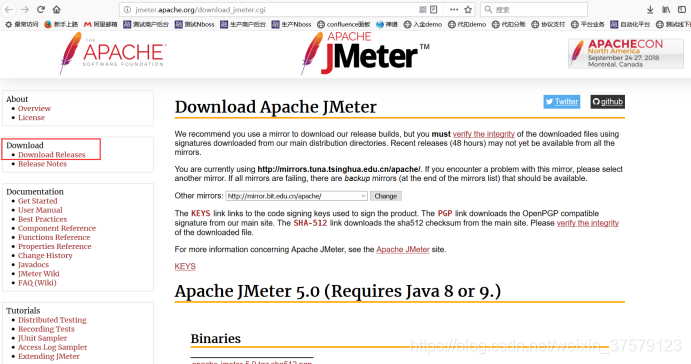Click the Apache JMeter logo
691x364 pixels.
click(x=365, y=52)
